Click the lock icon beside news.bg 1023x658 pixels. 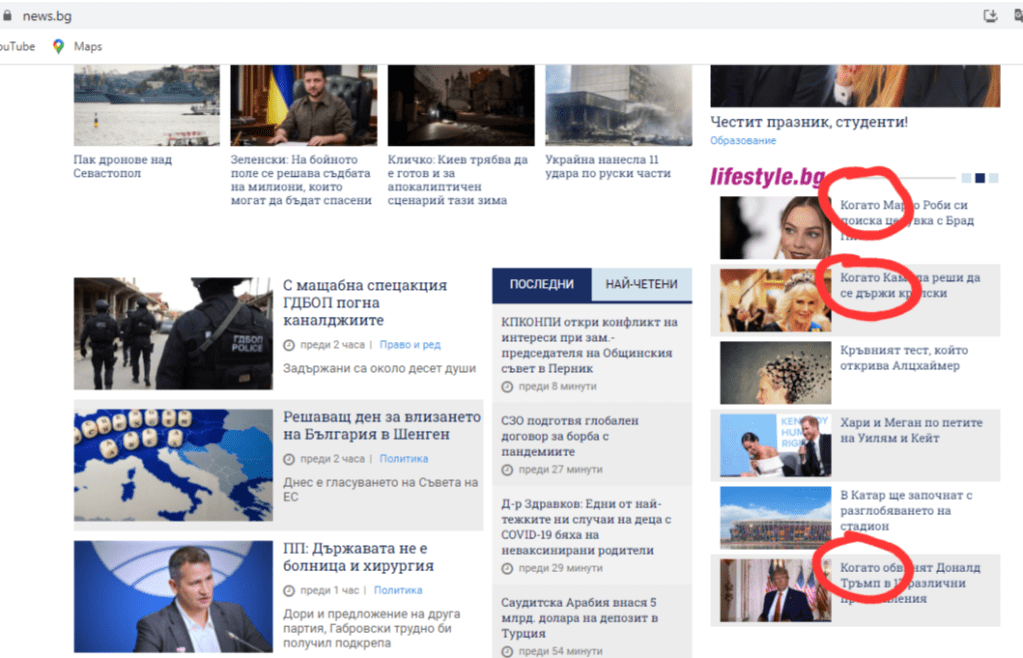point(7,16)
